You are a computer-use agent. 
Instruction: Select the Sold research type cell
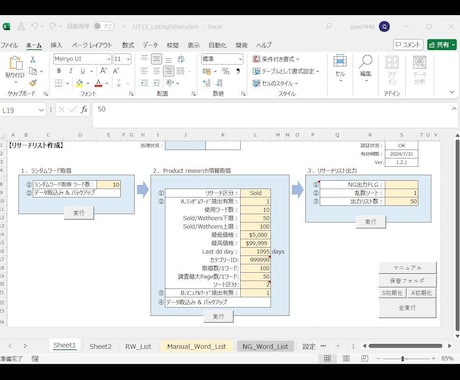pyautogui.click(x=255, y=193)
